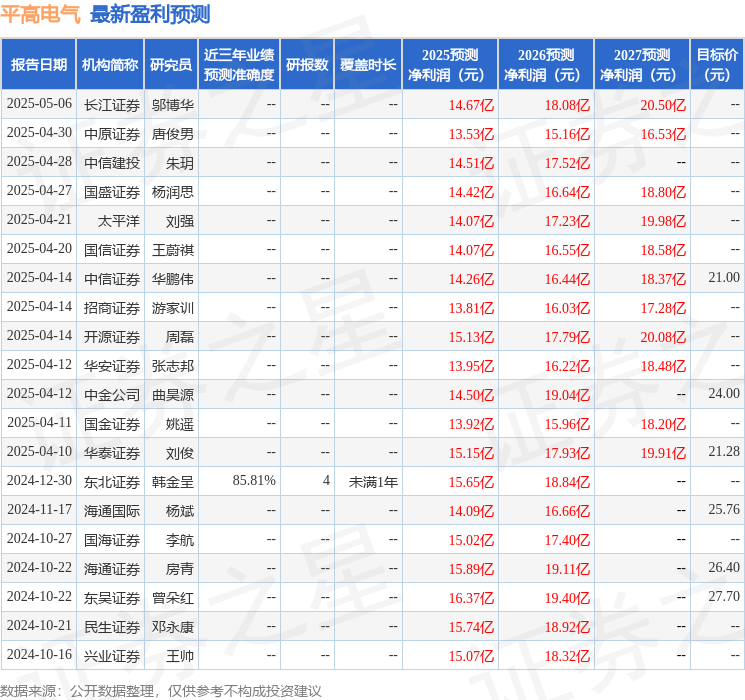Click the 近三年业绩预测准确度 column header
The height and width of the screenshot is (700, 745).
(x=239, y=65)
